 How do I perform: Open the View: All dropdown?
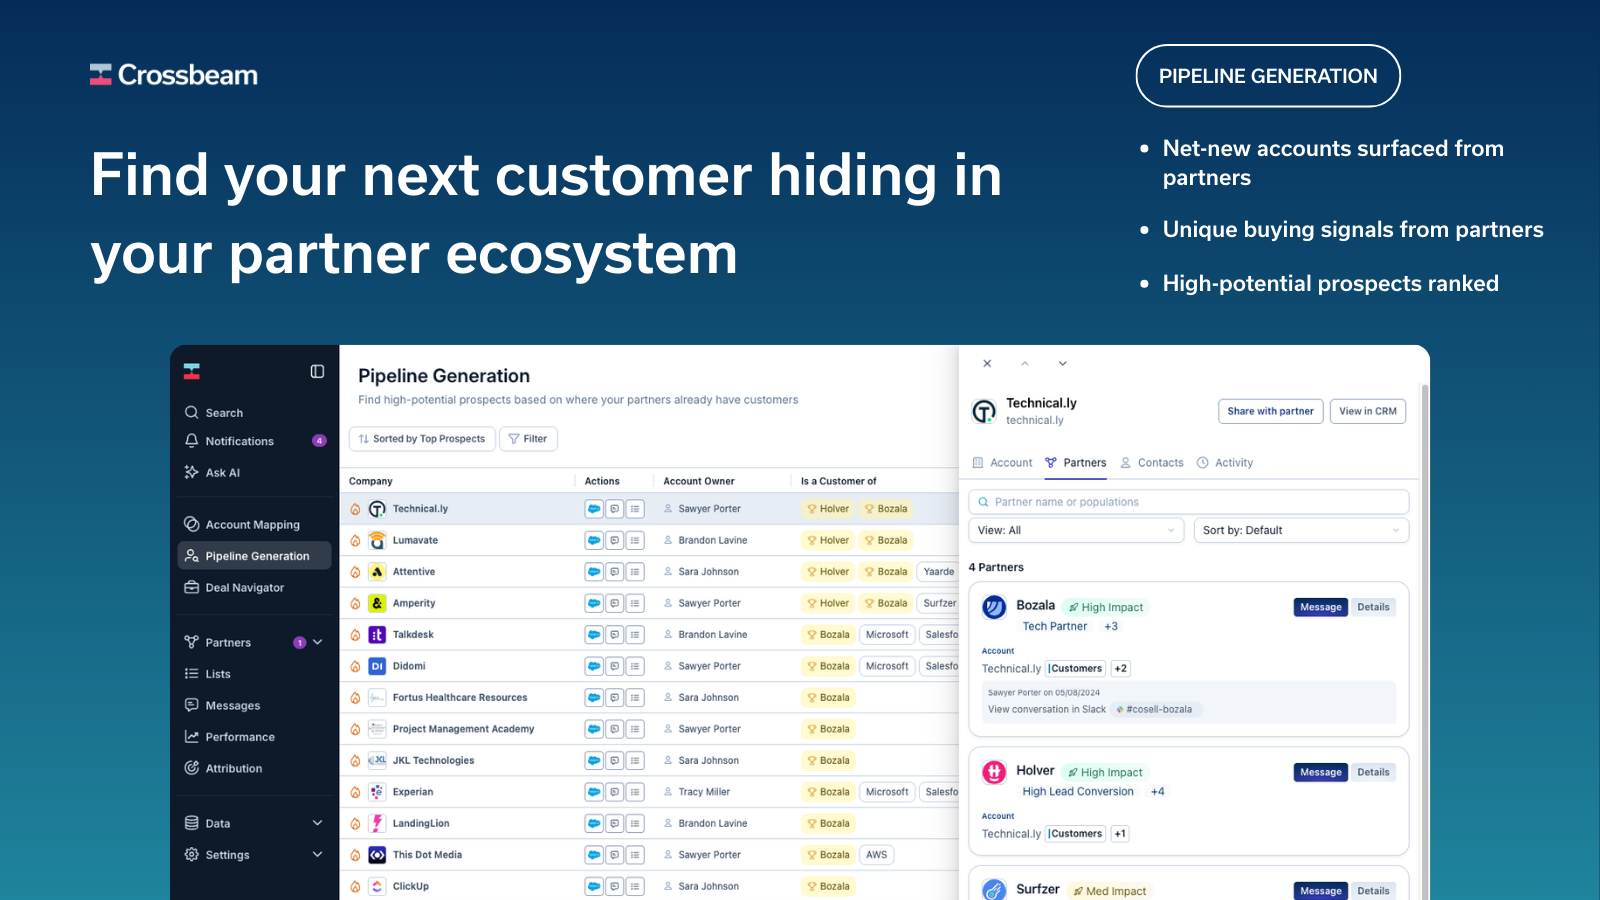click(x=1076, y=530)
